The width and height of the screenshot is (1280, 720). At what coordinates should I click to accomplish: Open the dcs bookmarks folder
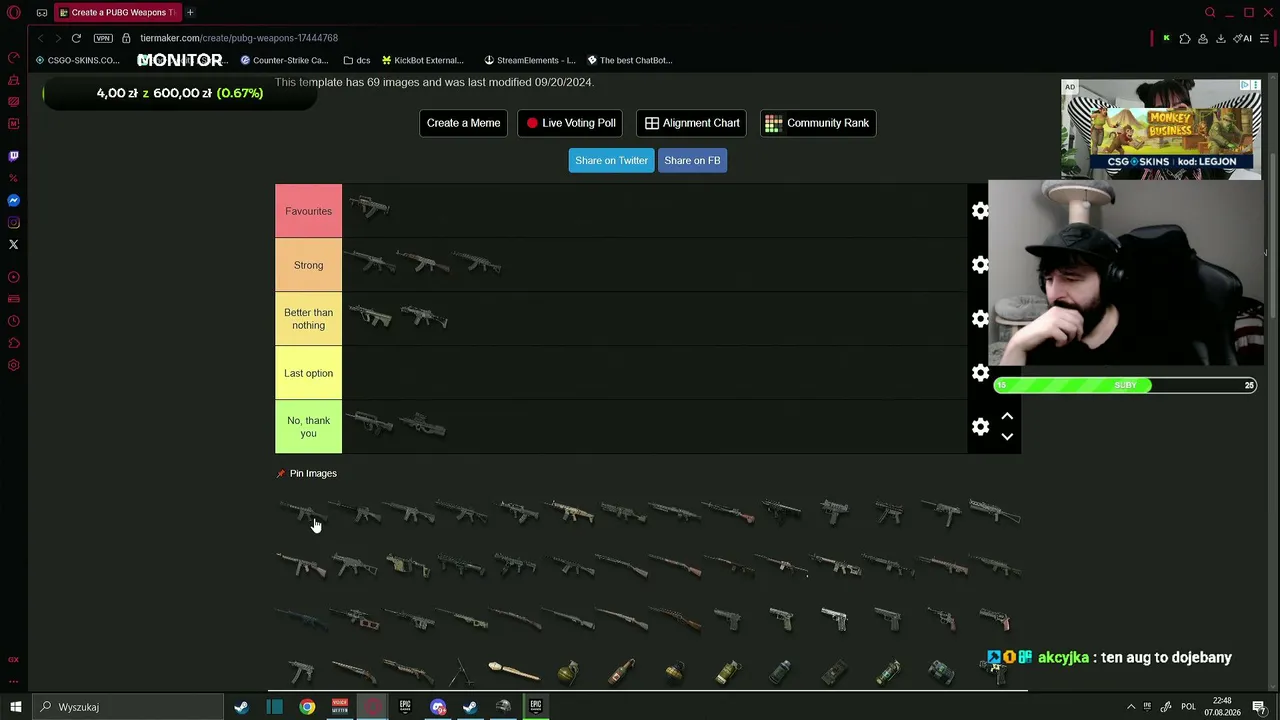coord(356,60)
